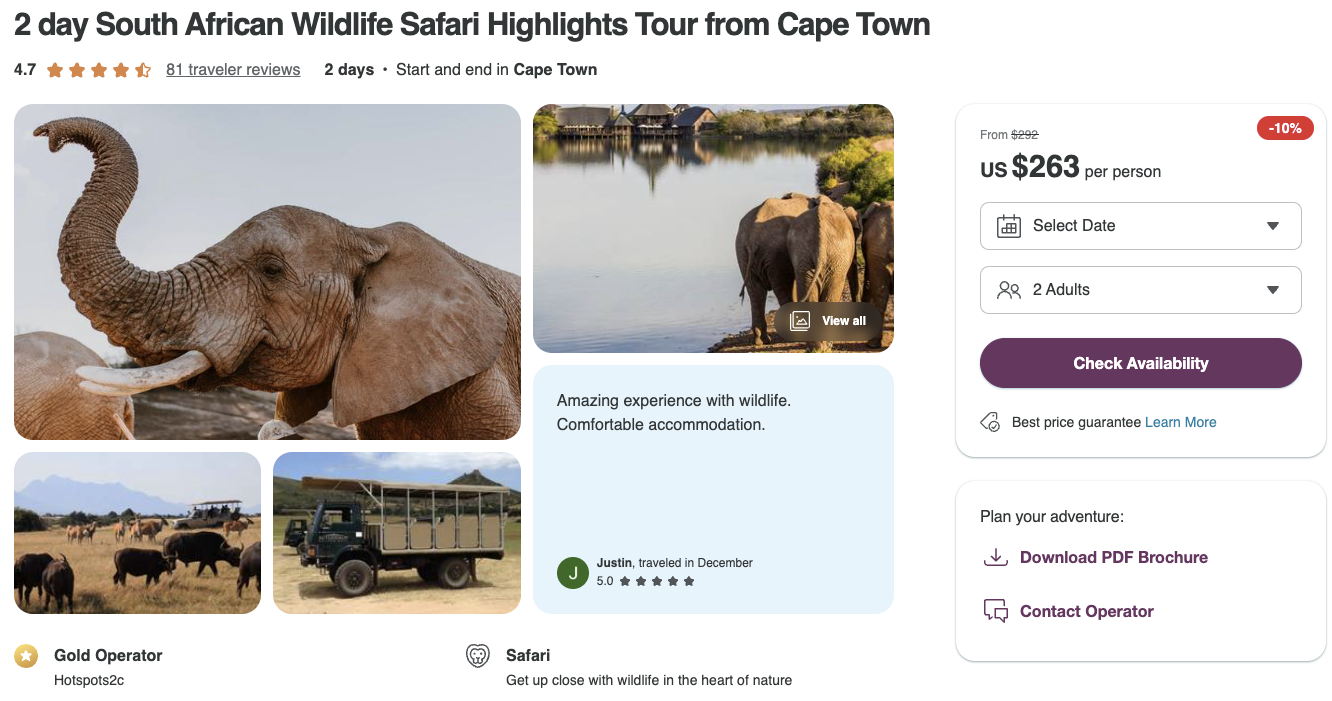Click the Safari animal icon
This screenshot has height=701, width=1332.
pyautogui.click(x=478, y=656)
